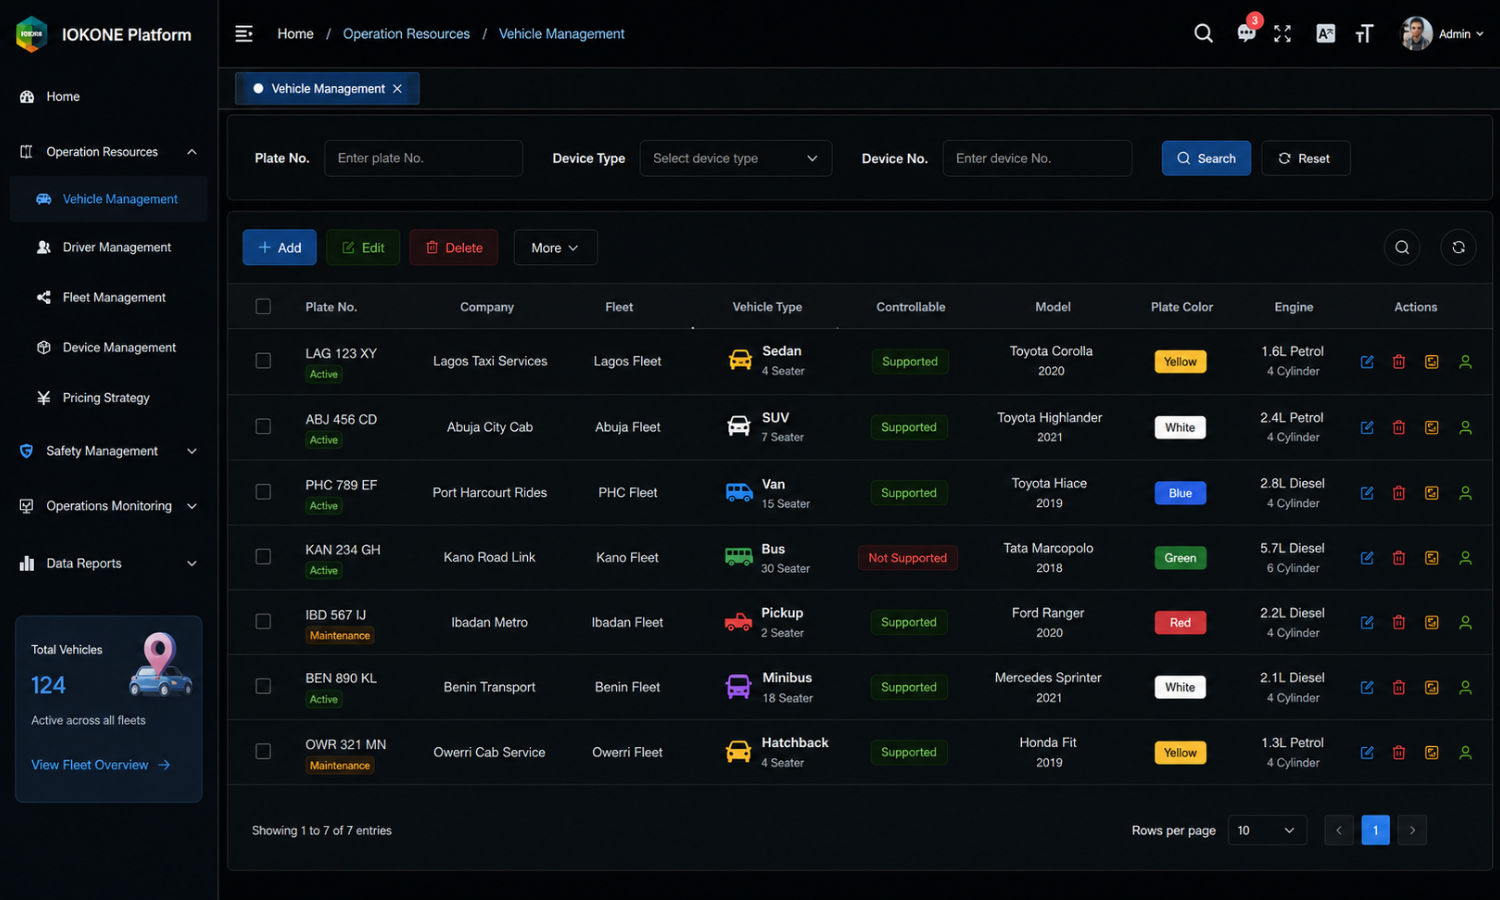1500x900 pixels.
Task: Click delete trash icon for KAN 234 GH row
Action: tap(1399, 558)
